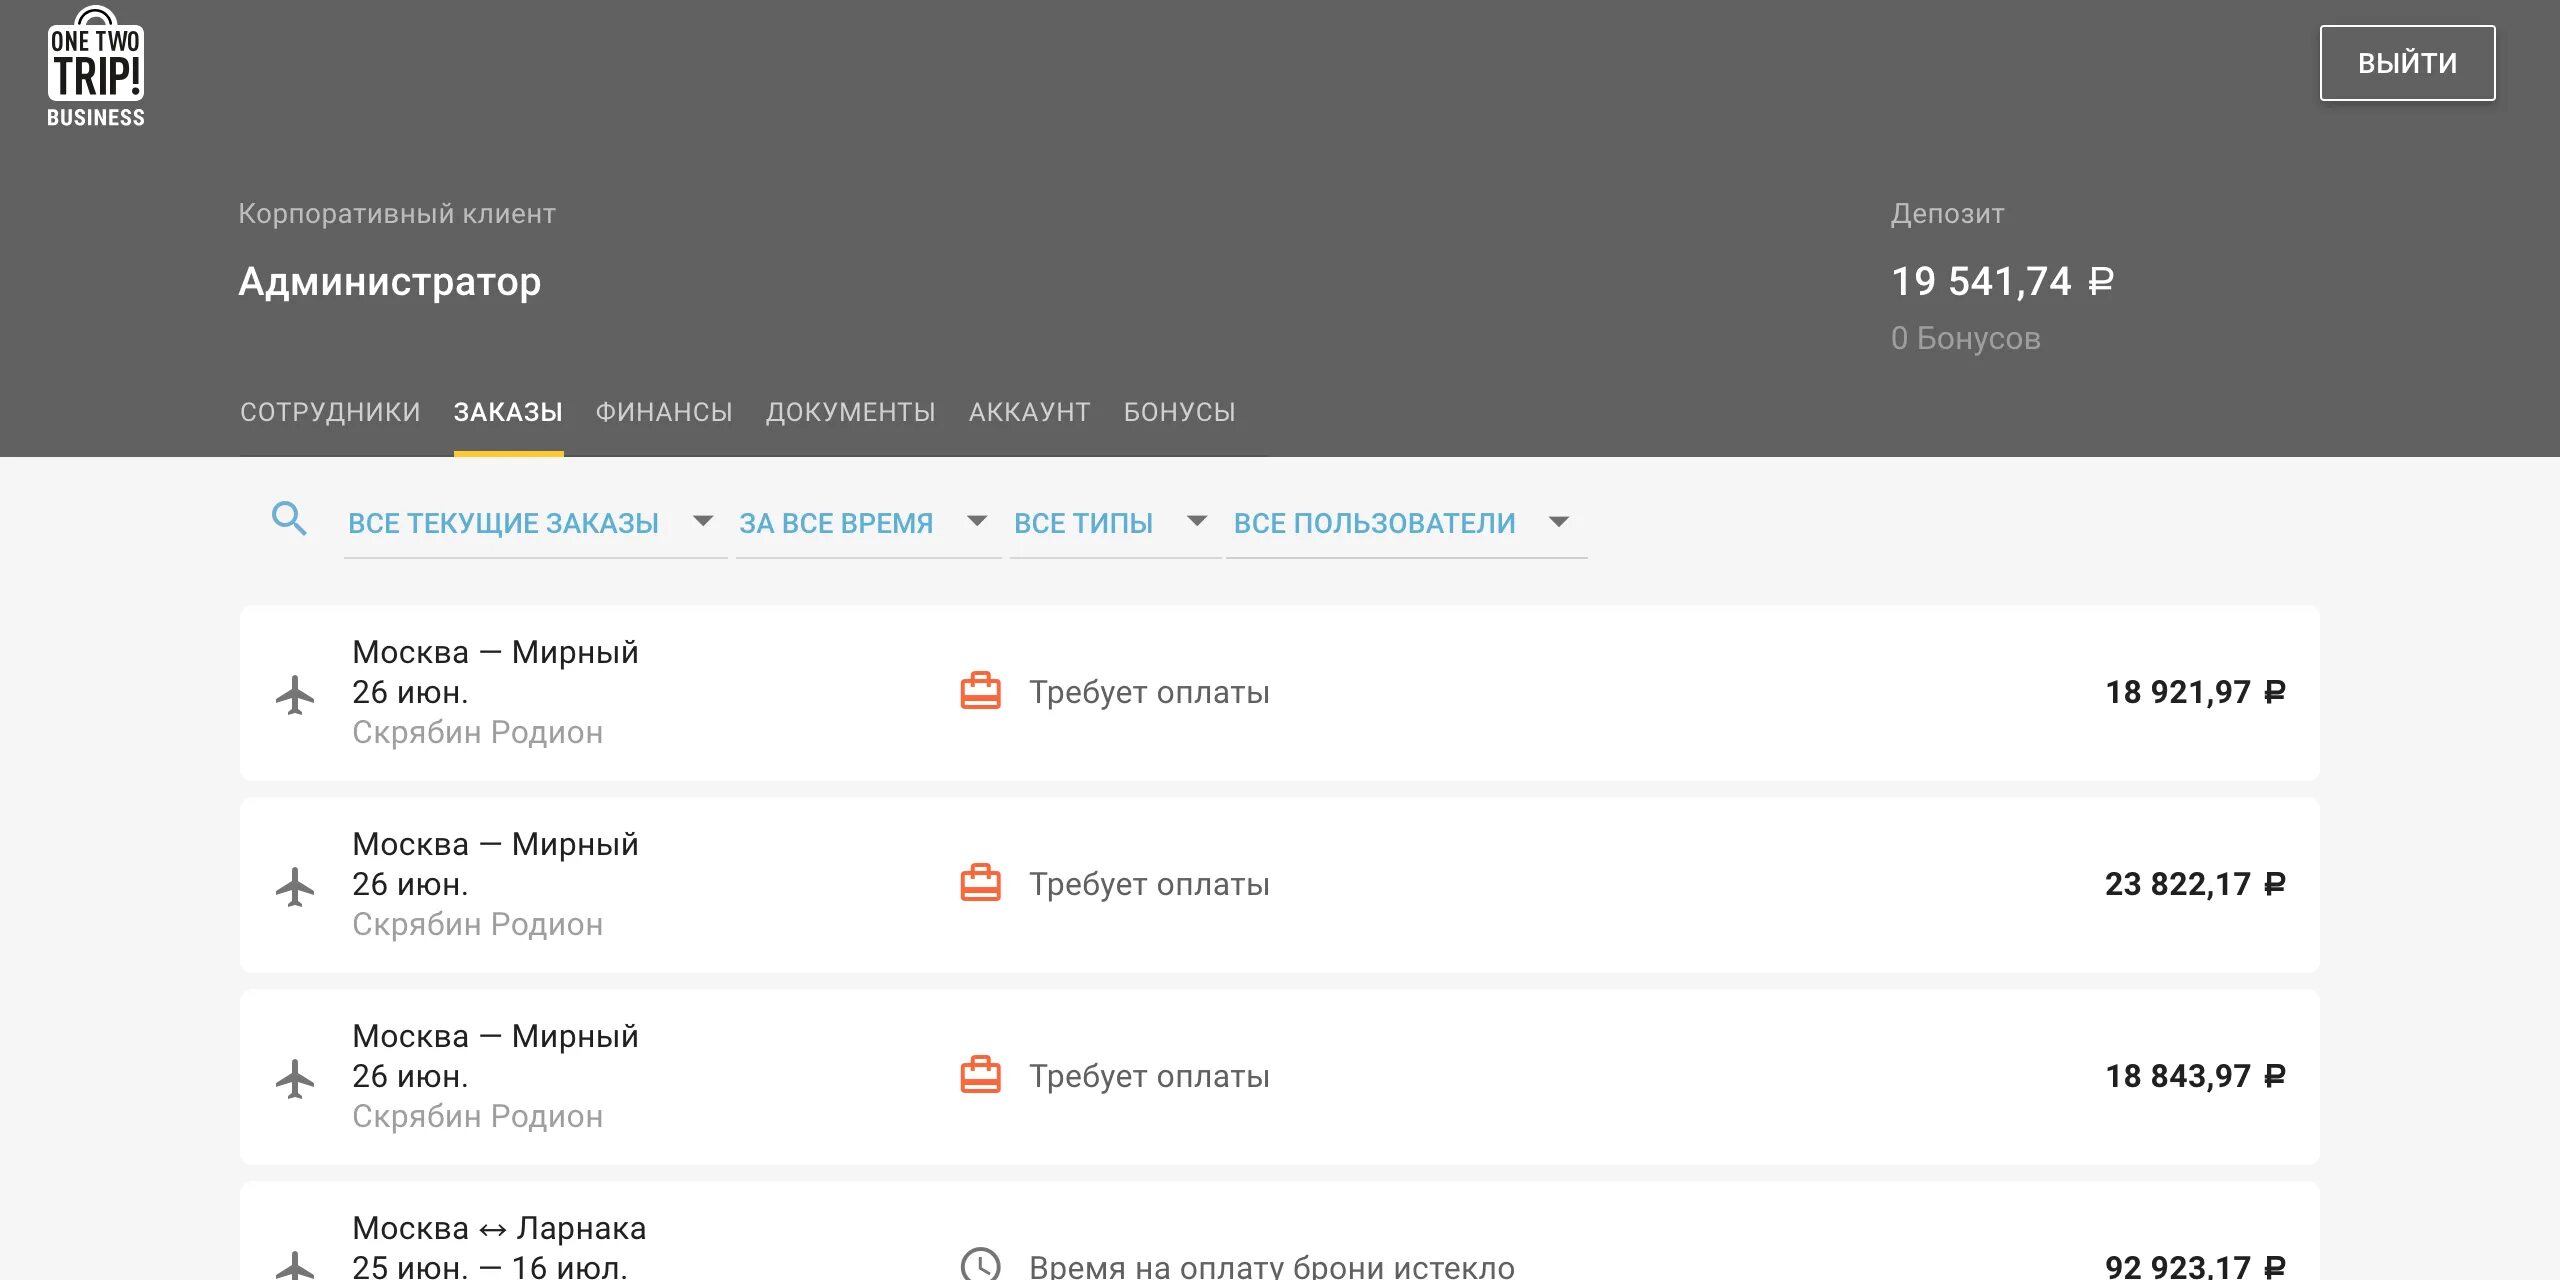Screen dimensions: 2560x1280
Task: Click plane icon of Москва–Ларнака order
Action: click(x=295, y=1265)
